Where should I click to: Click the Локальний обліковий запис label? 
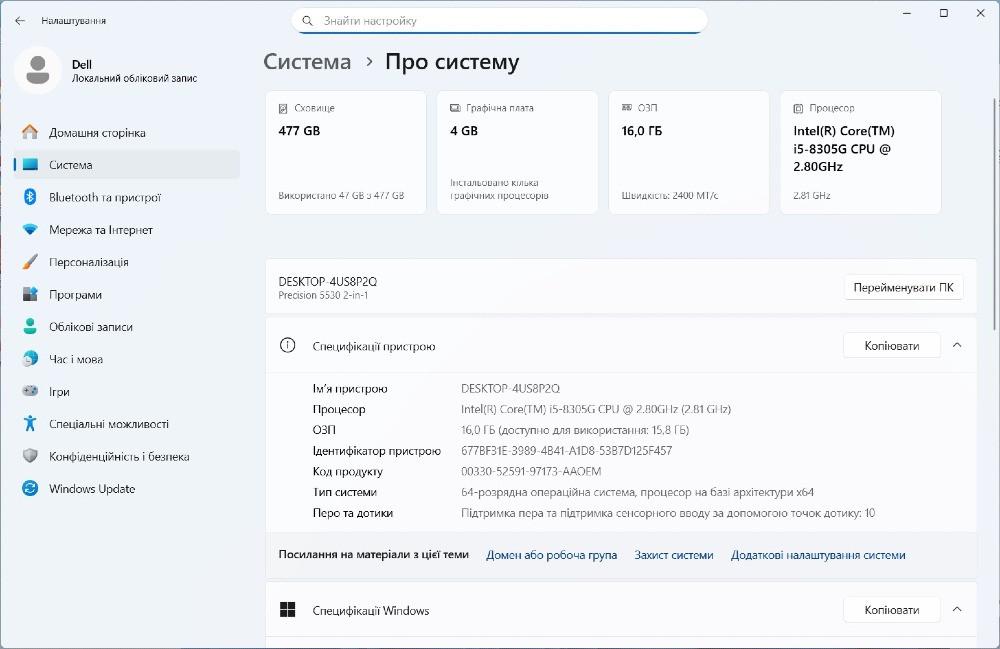[134, 78]
